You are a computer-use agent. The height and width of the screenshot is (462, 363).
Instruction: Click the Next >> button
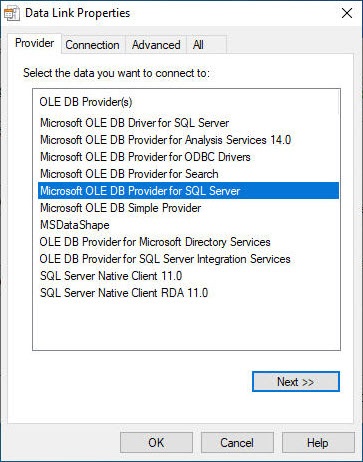[296, 381]
